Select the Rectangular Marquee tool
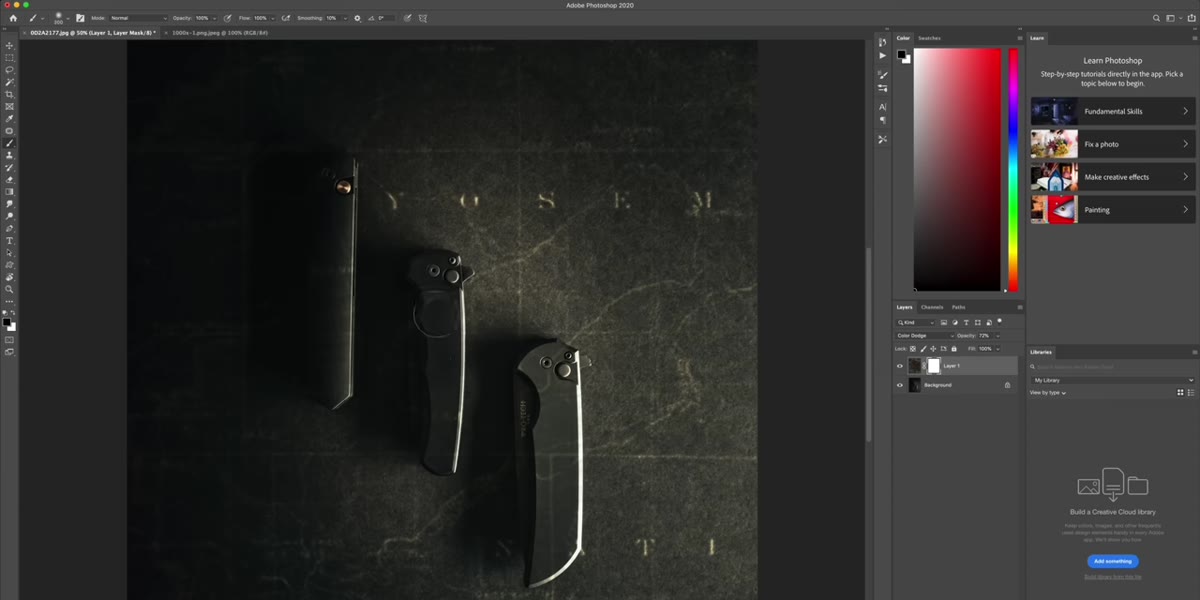The height and width of the screenshot is (600, 1200). [x=10, y=58]
